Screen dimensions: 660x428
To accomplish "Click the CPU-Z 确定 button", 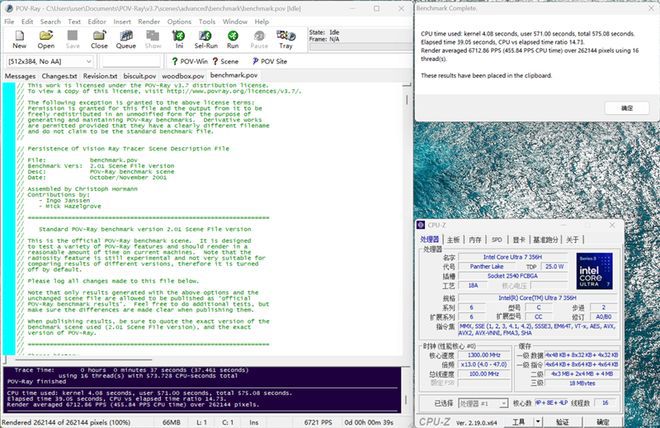I will (603, 421).
